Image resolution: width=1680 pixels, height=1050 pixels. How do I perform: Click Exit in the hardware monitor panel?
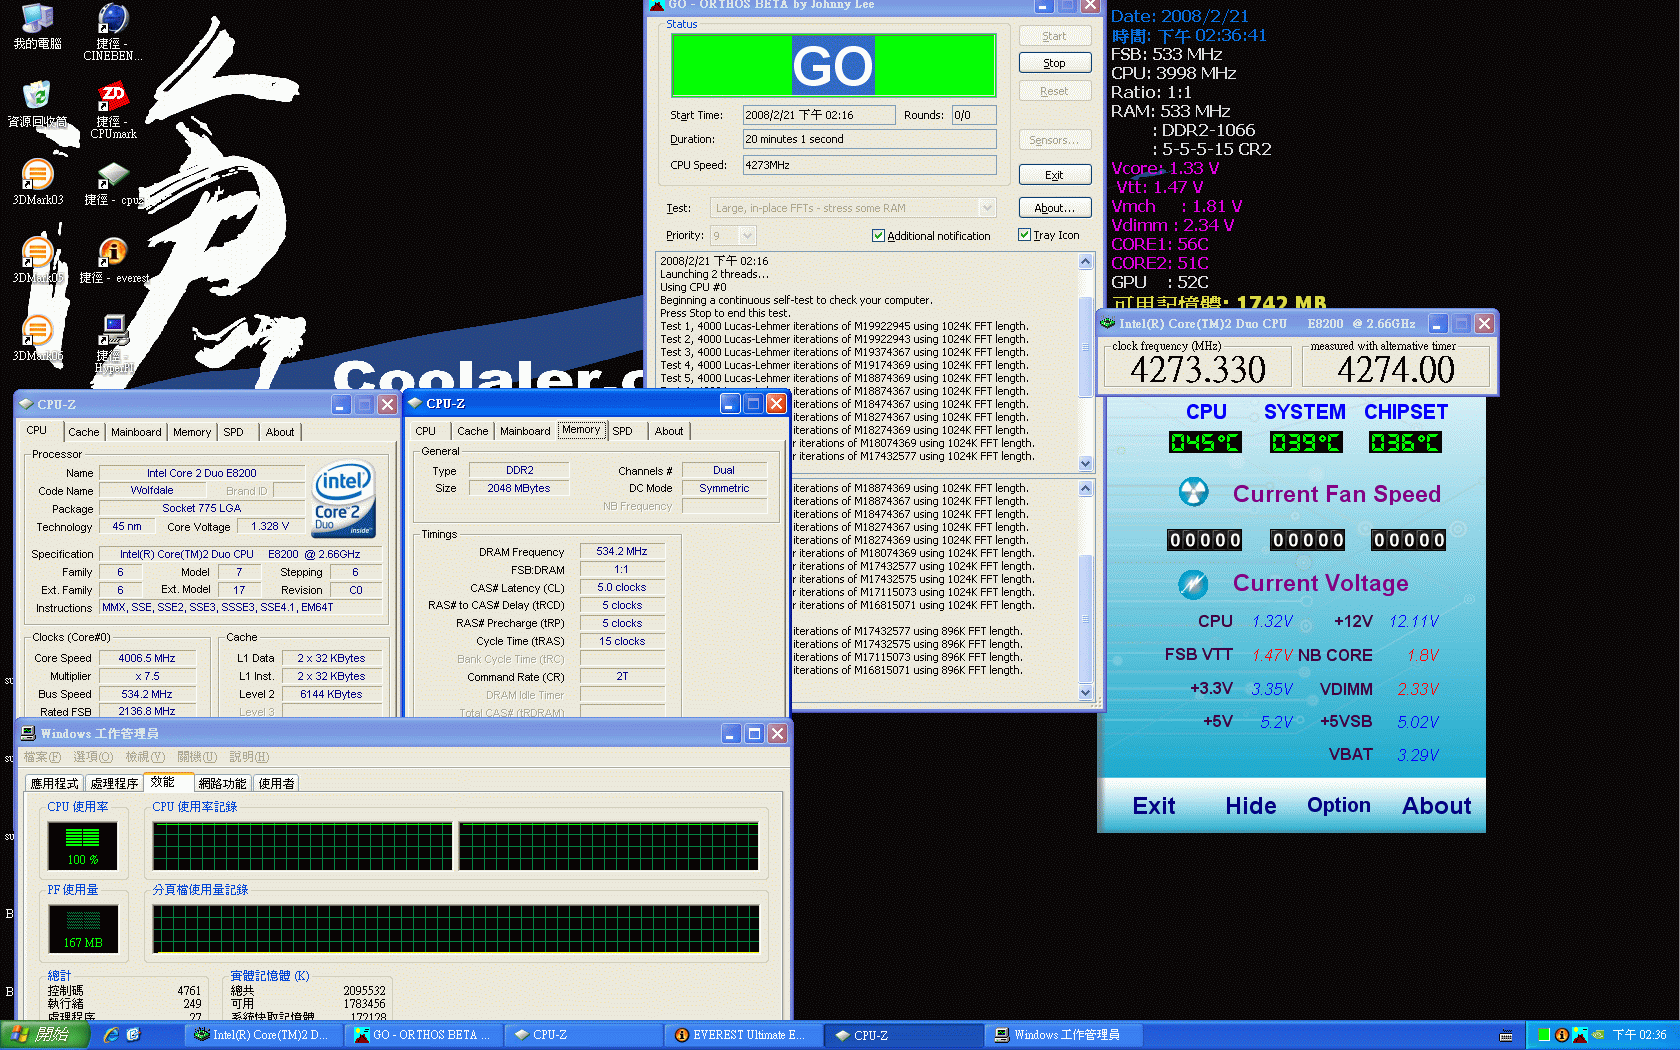point(1153,806)
